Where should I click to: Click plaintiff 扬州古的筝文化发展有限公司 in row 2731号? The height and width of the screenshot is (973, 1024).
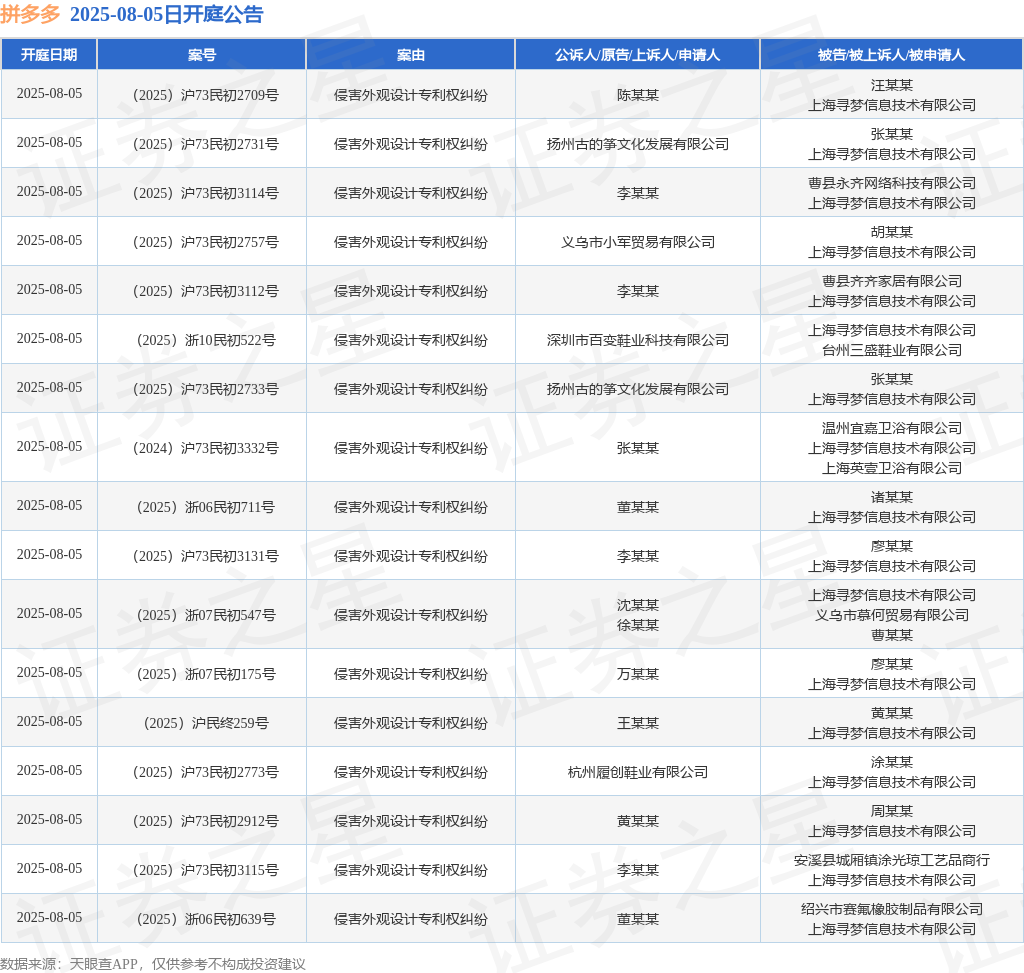(x=637, y=144)
